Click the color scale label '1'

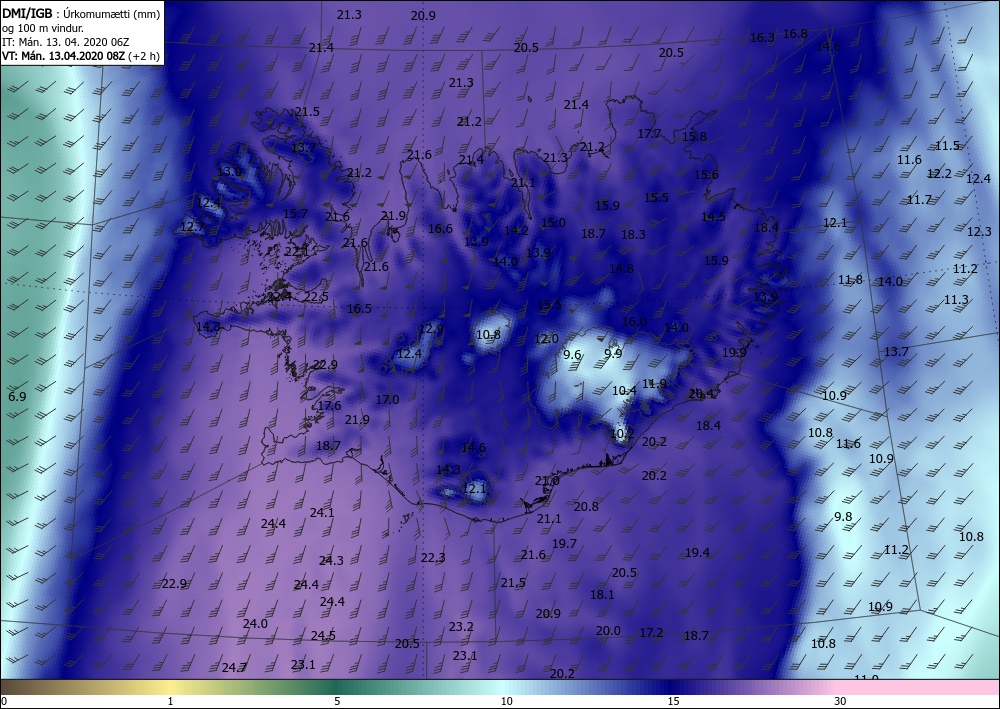pos(170,701)
